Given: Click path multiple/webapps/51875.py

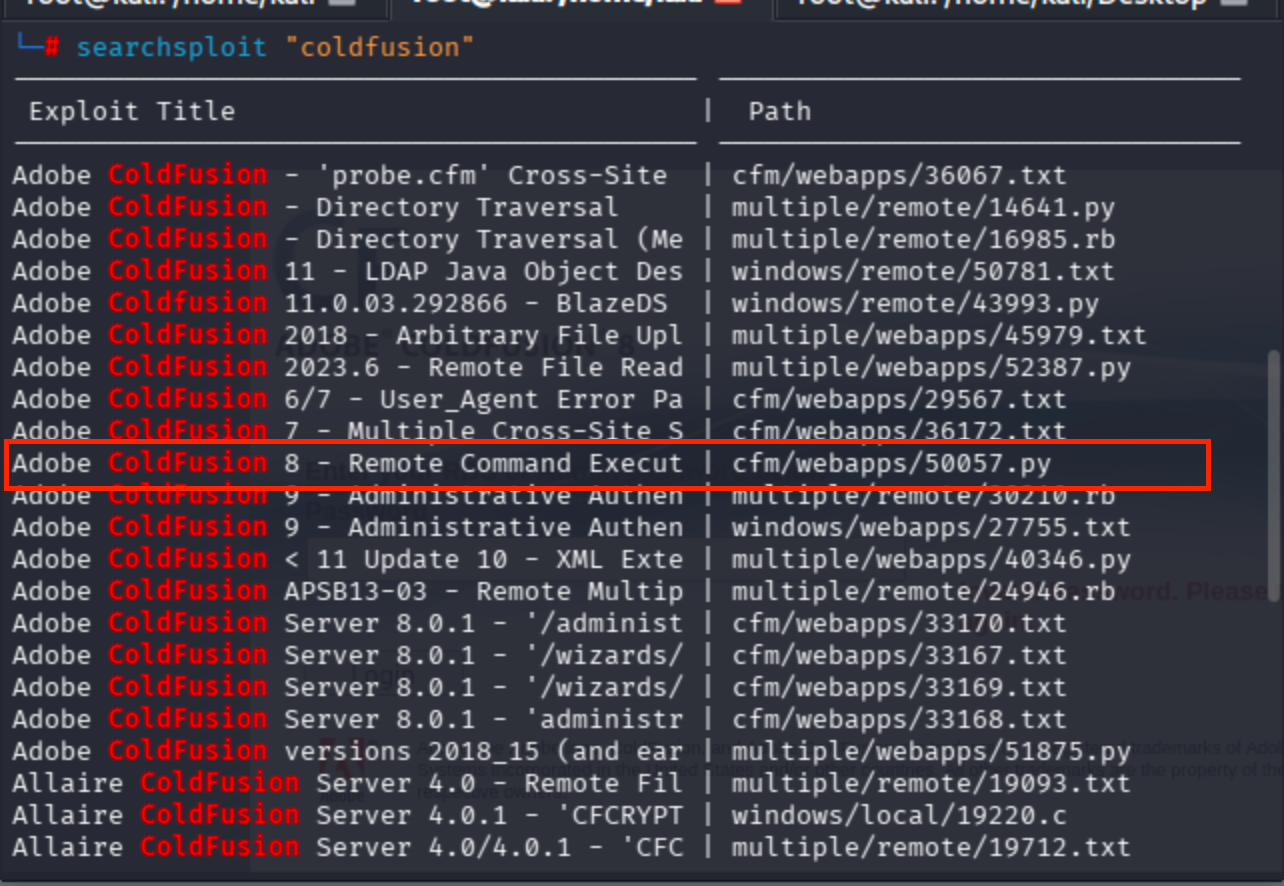Looking at the screenshot, I should click(931, 751).
